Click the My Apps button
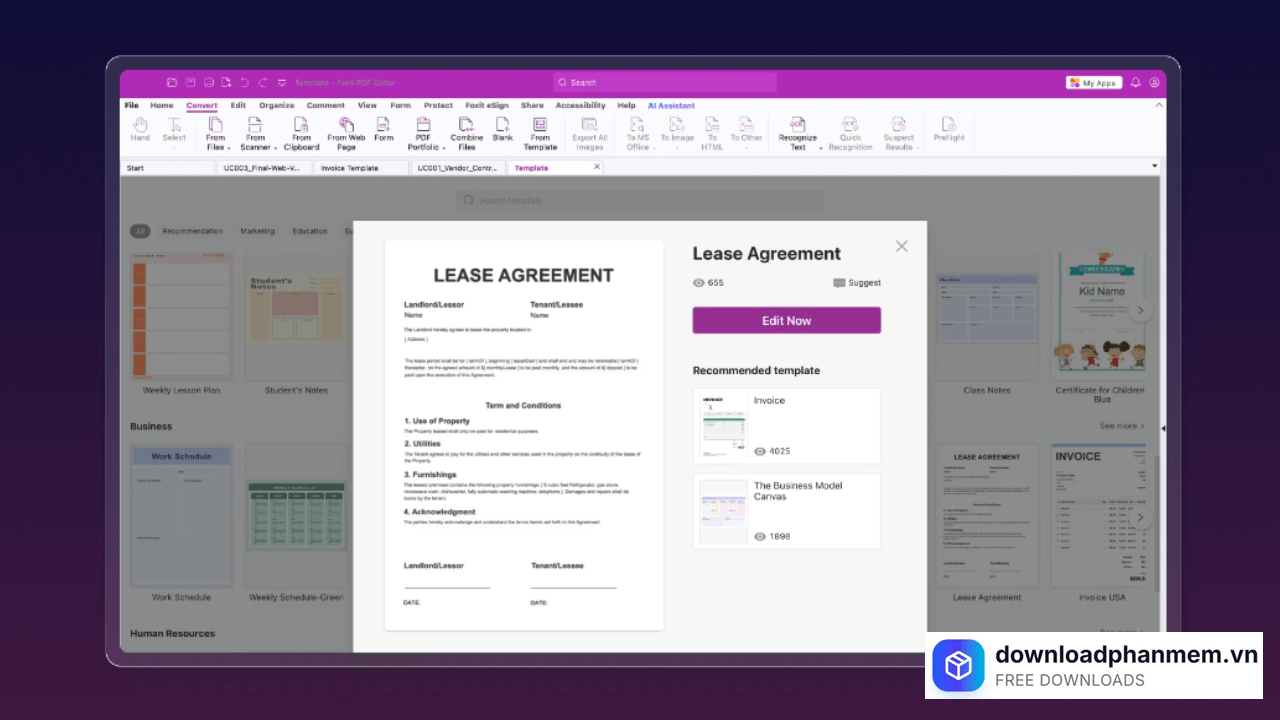The width and height of the screenshot is (1280, 720). [1094, 83]
